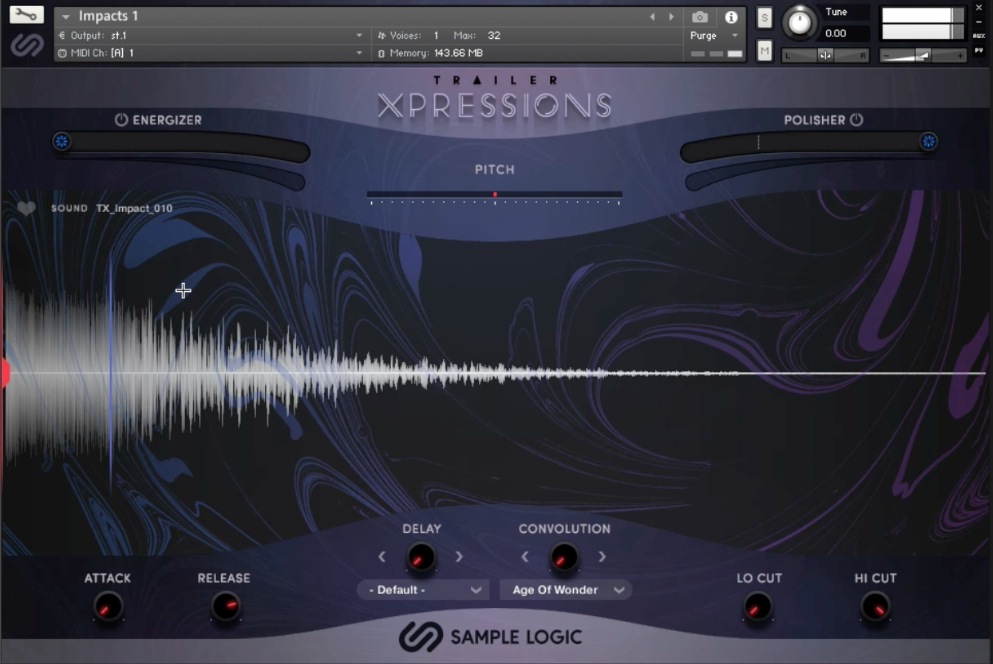993x664 pixels.
Task: Click the Release knob
Action: pyautogui.click(x=225, y=606)
